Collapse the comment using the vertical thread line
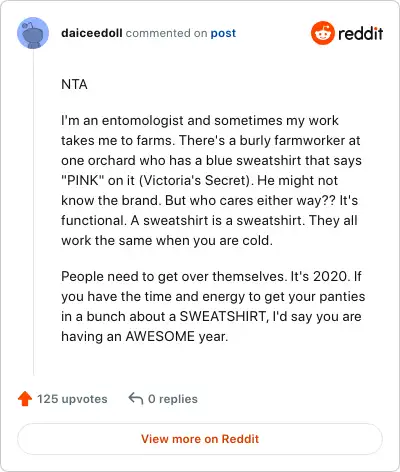 tap(33, 212)
